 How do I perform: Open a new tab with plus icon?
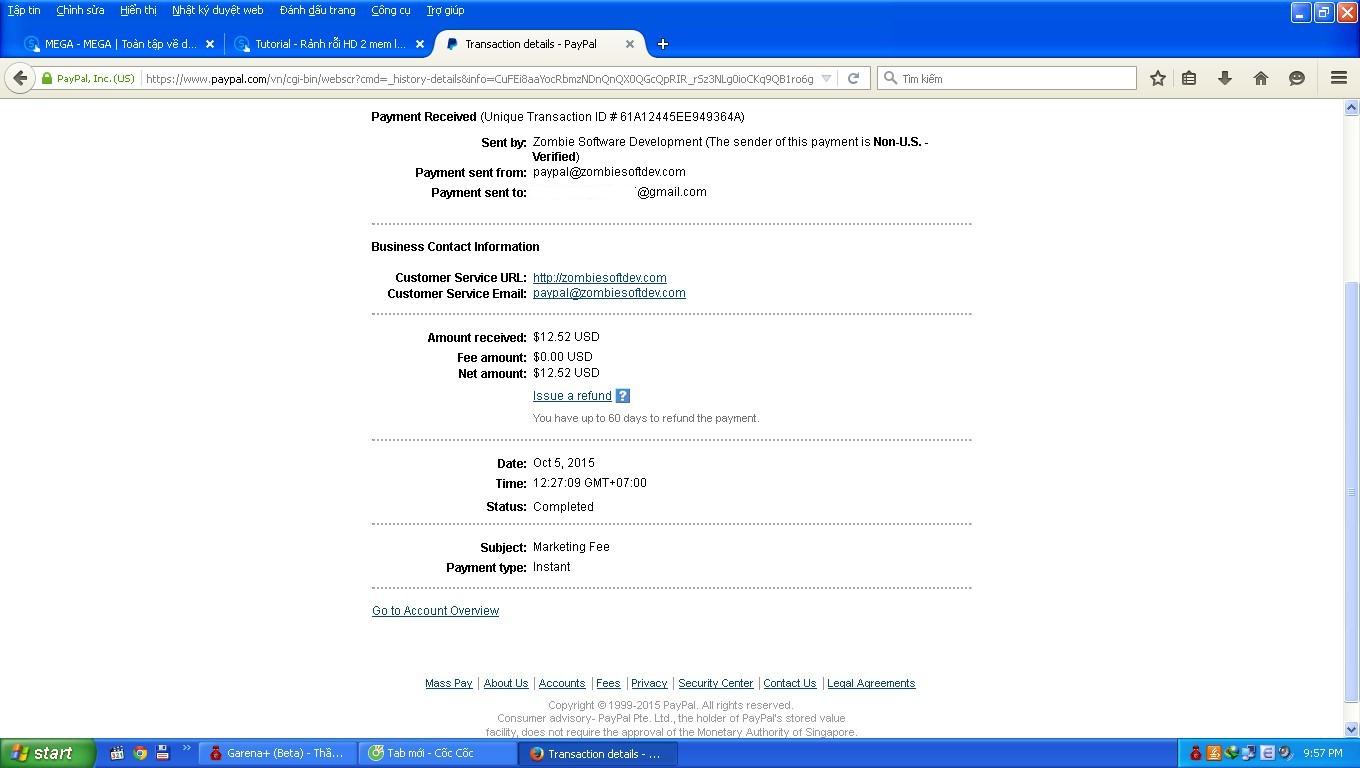[662, 44]
